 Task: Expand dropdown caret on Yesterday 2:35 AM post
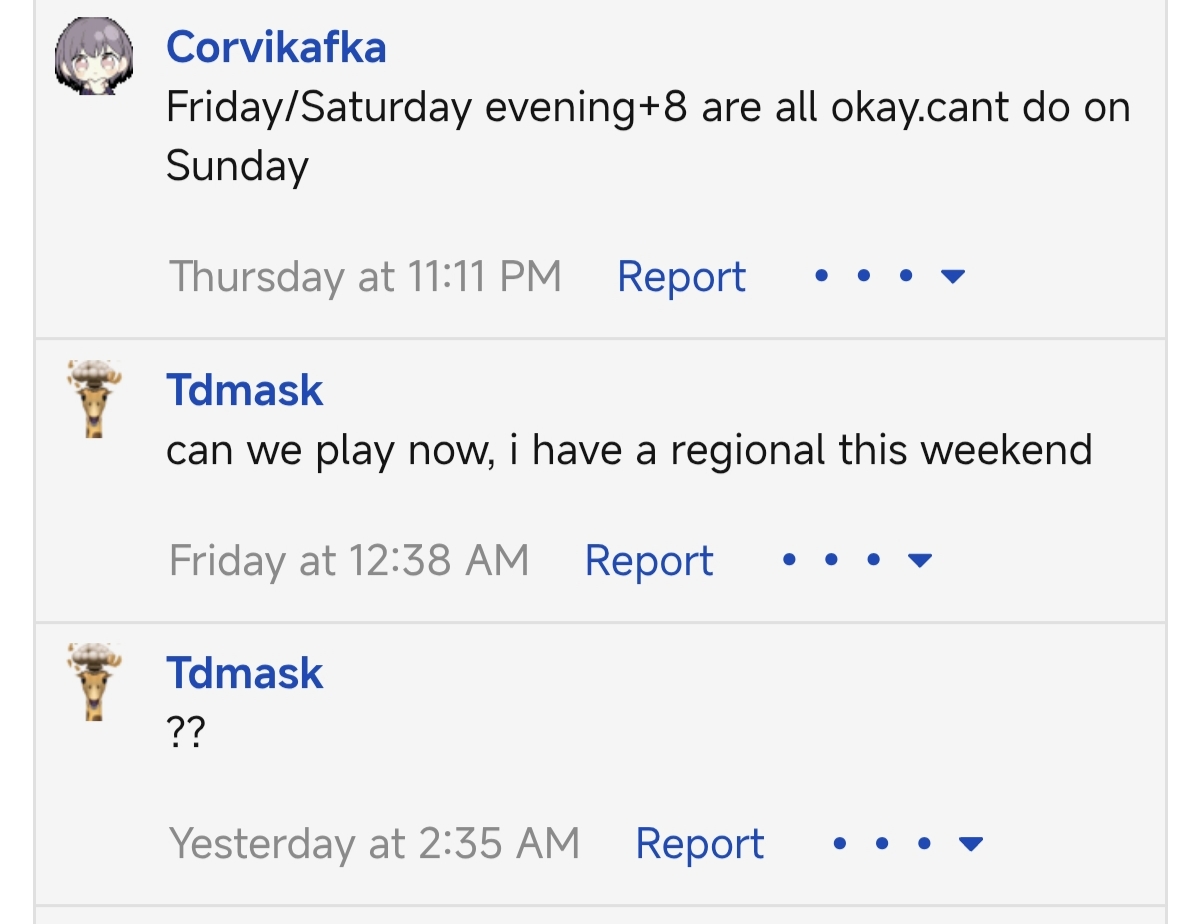(969, 845)
